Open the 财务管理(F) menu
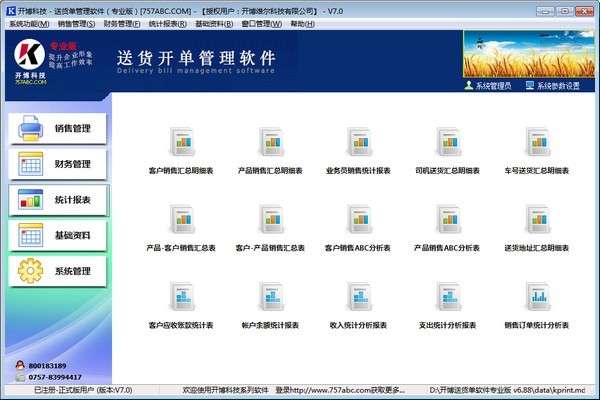600x400 pixels. point(122,24)
